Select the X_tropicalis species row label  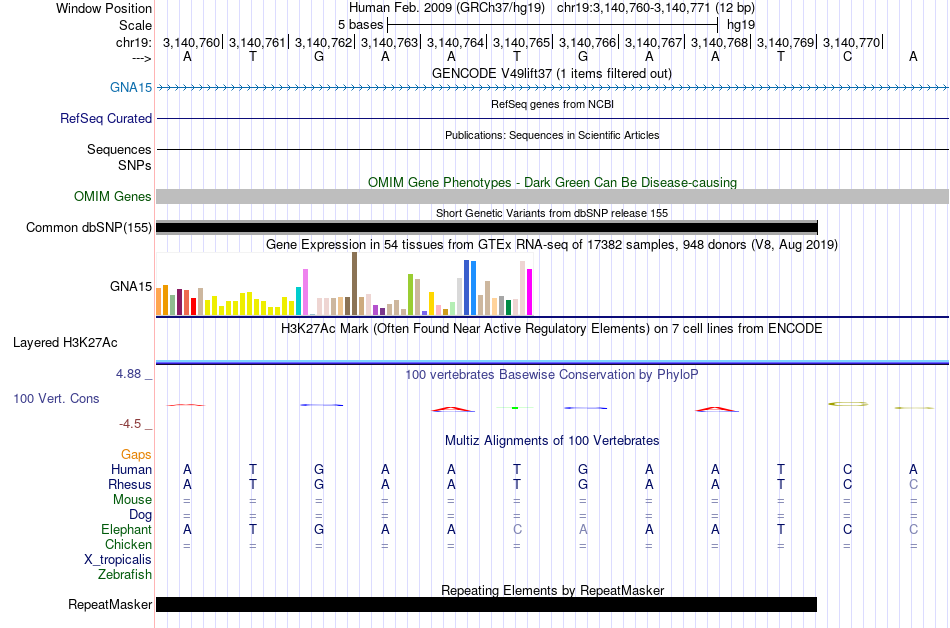[x=118, y=559]
